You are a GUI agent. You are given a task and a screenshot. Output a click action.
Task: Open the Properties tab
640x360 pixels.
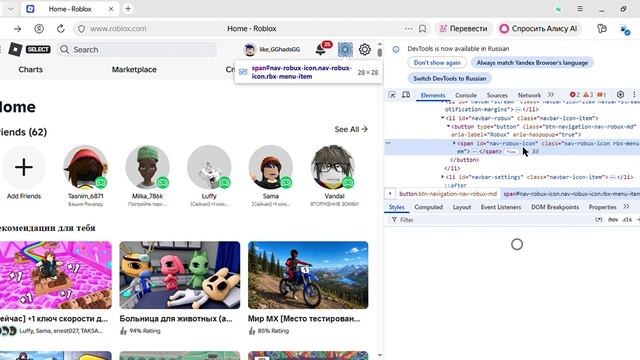point(602,207)
